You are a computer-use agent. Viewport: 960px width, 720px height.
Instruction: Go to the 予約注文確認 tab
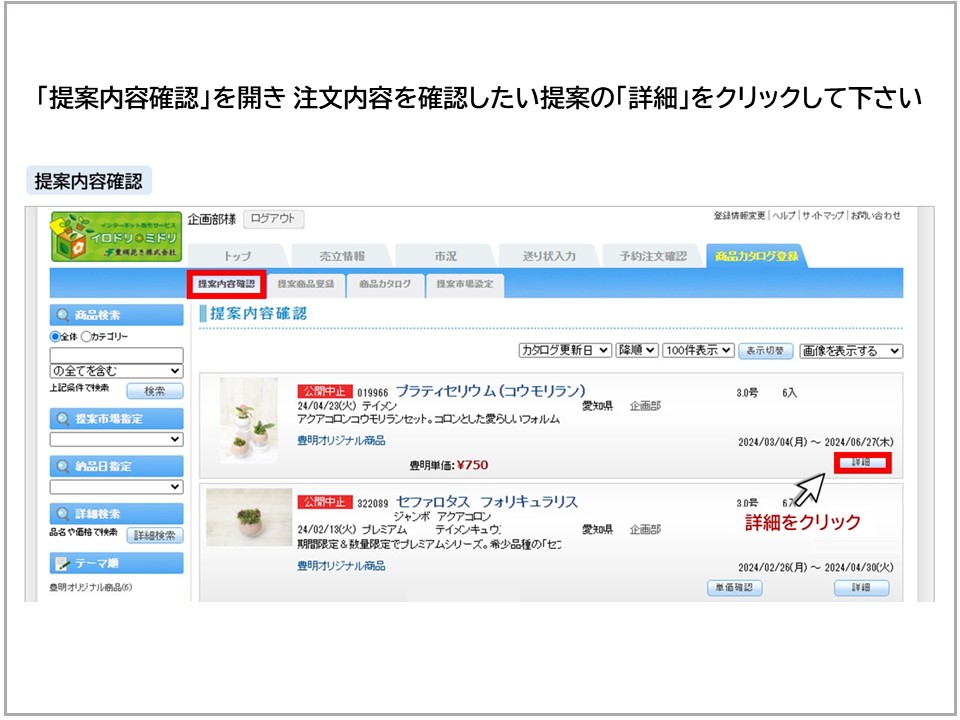coord(648,256)
